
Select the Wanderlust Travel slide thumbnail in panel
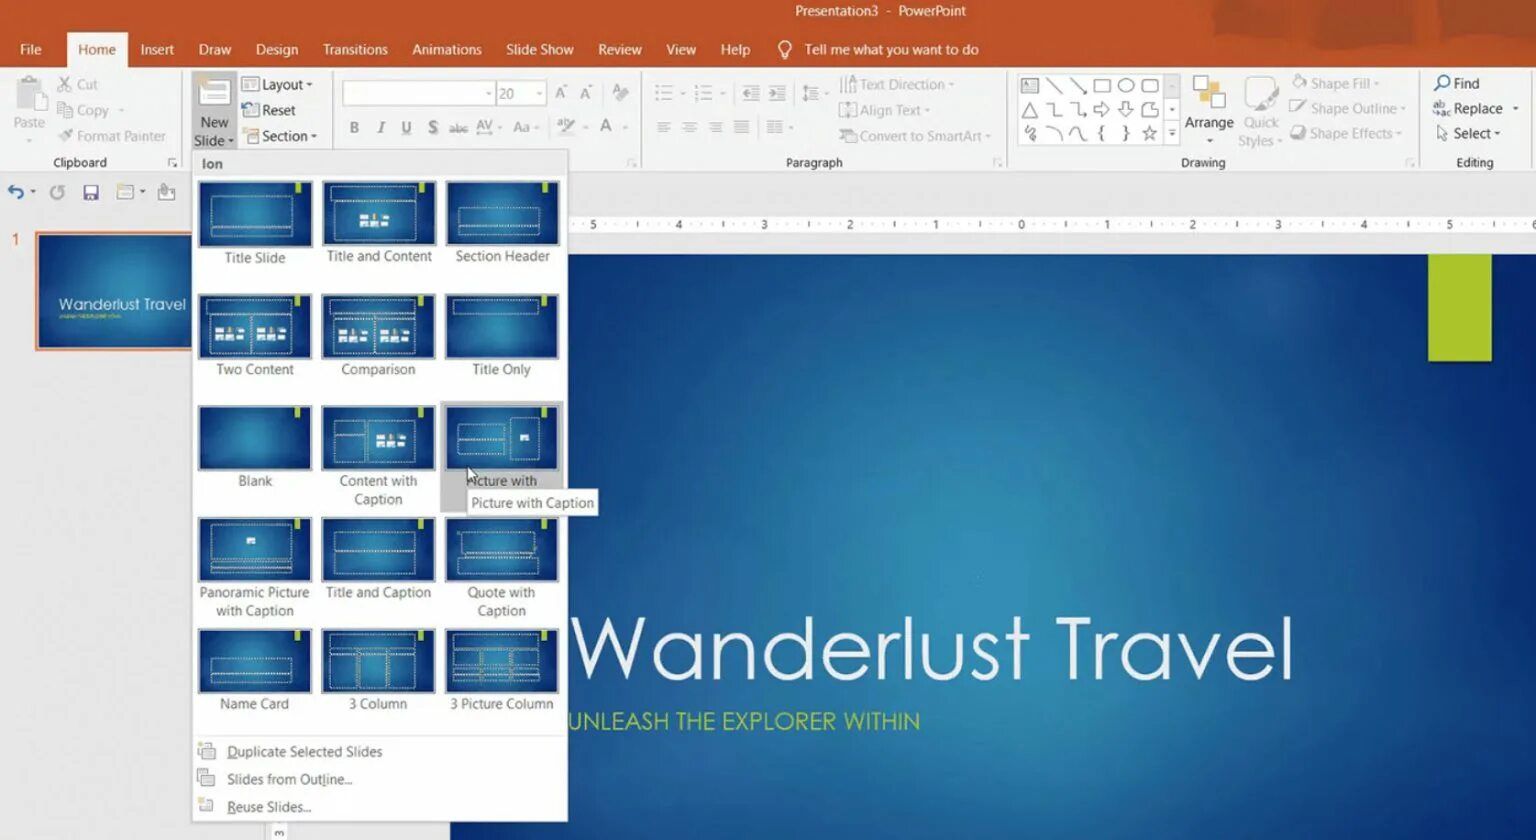pyautogui.click(x=114, y=291)
